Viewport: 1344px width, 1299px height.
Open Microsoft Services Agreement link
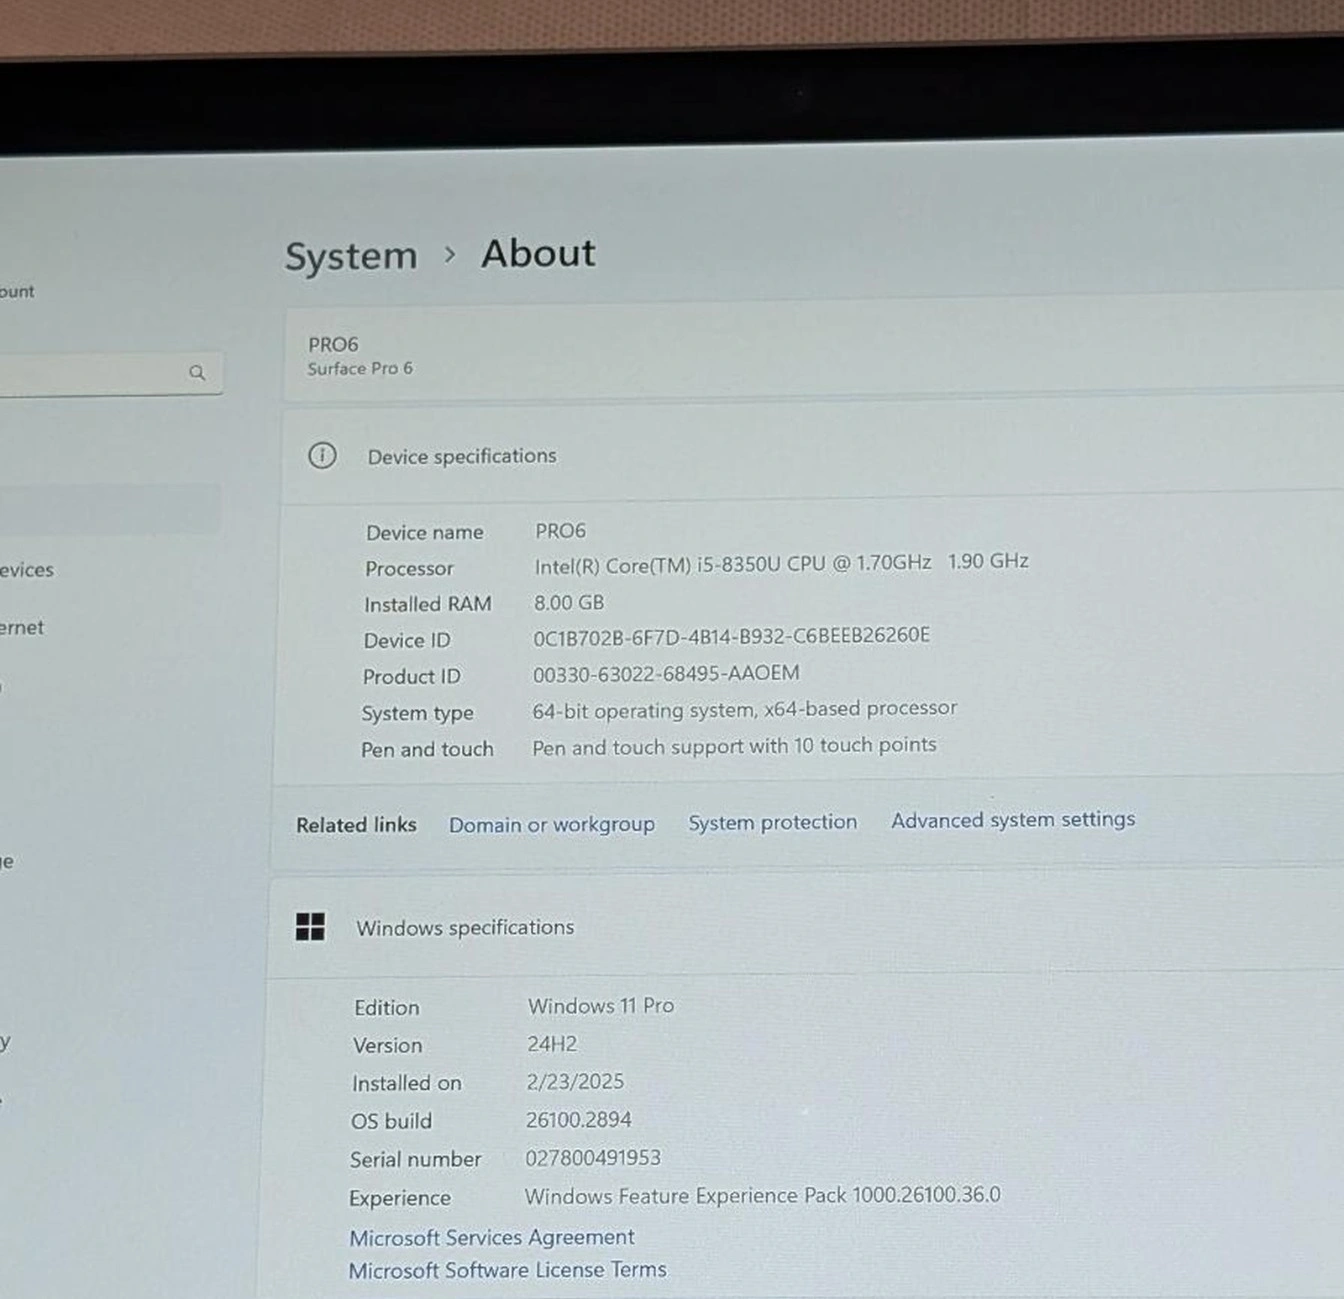click(491, 1237)
